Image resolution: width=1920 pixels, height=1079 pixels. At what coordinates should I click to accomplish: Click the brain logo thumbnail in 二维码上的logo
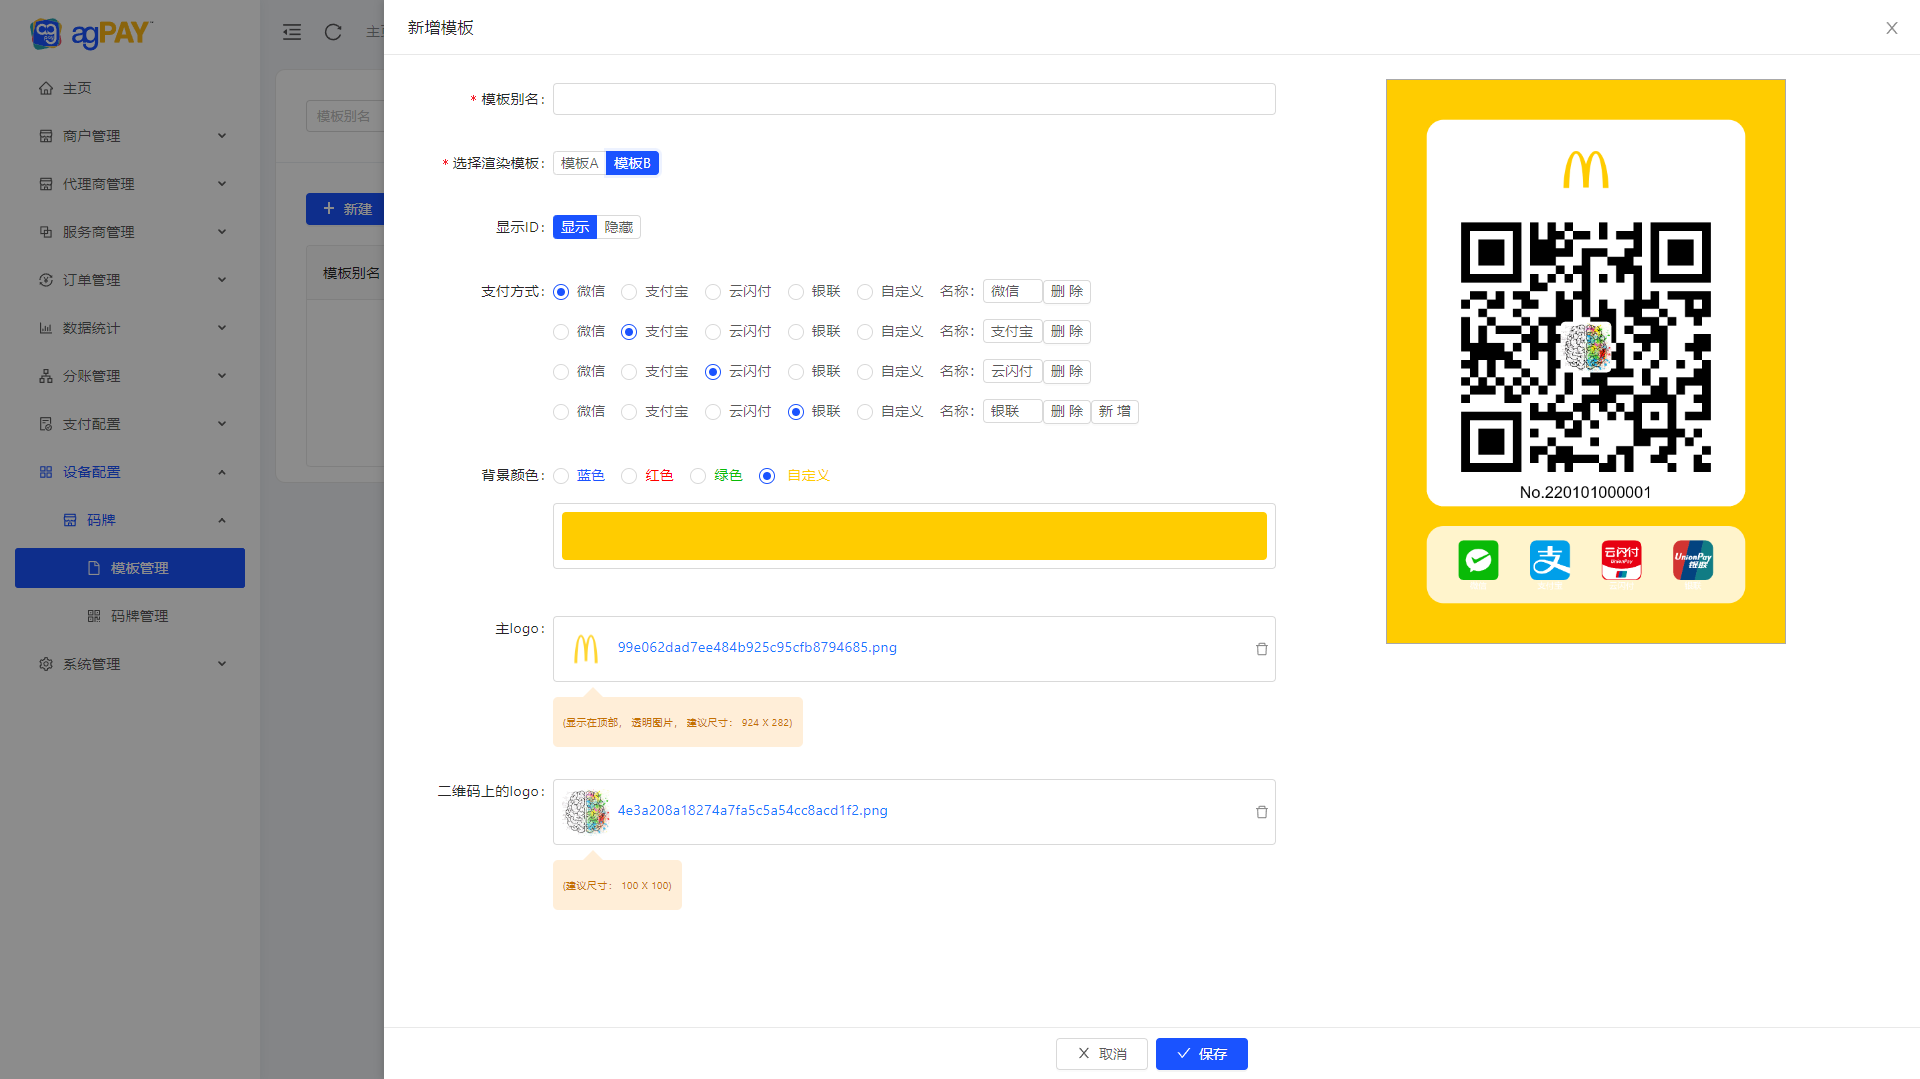click(x=586, y=812)
